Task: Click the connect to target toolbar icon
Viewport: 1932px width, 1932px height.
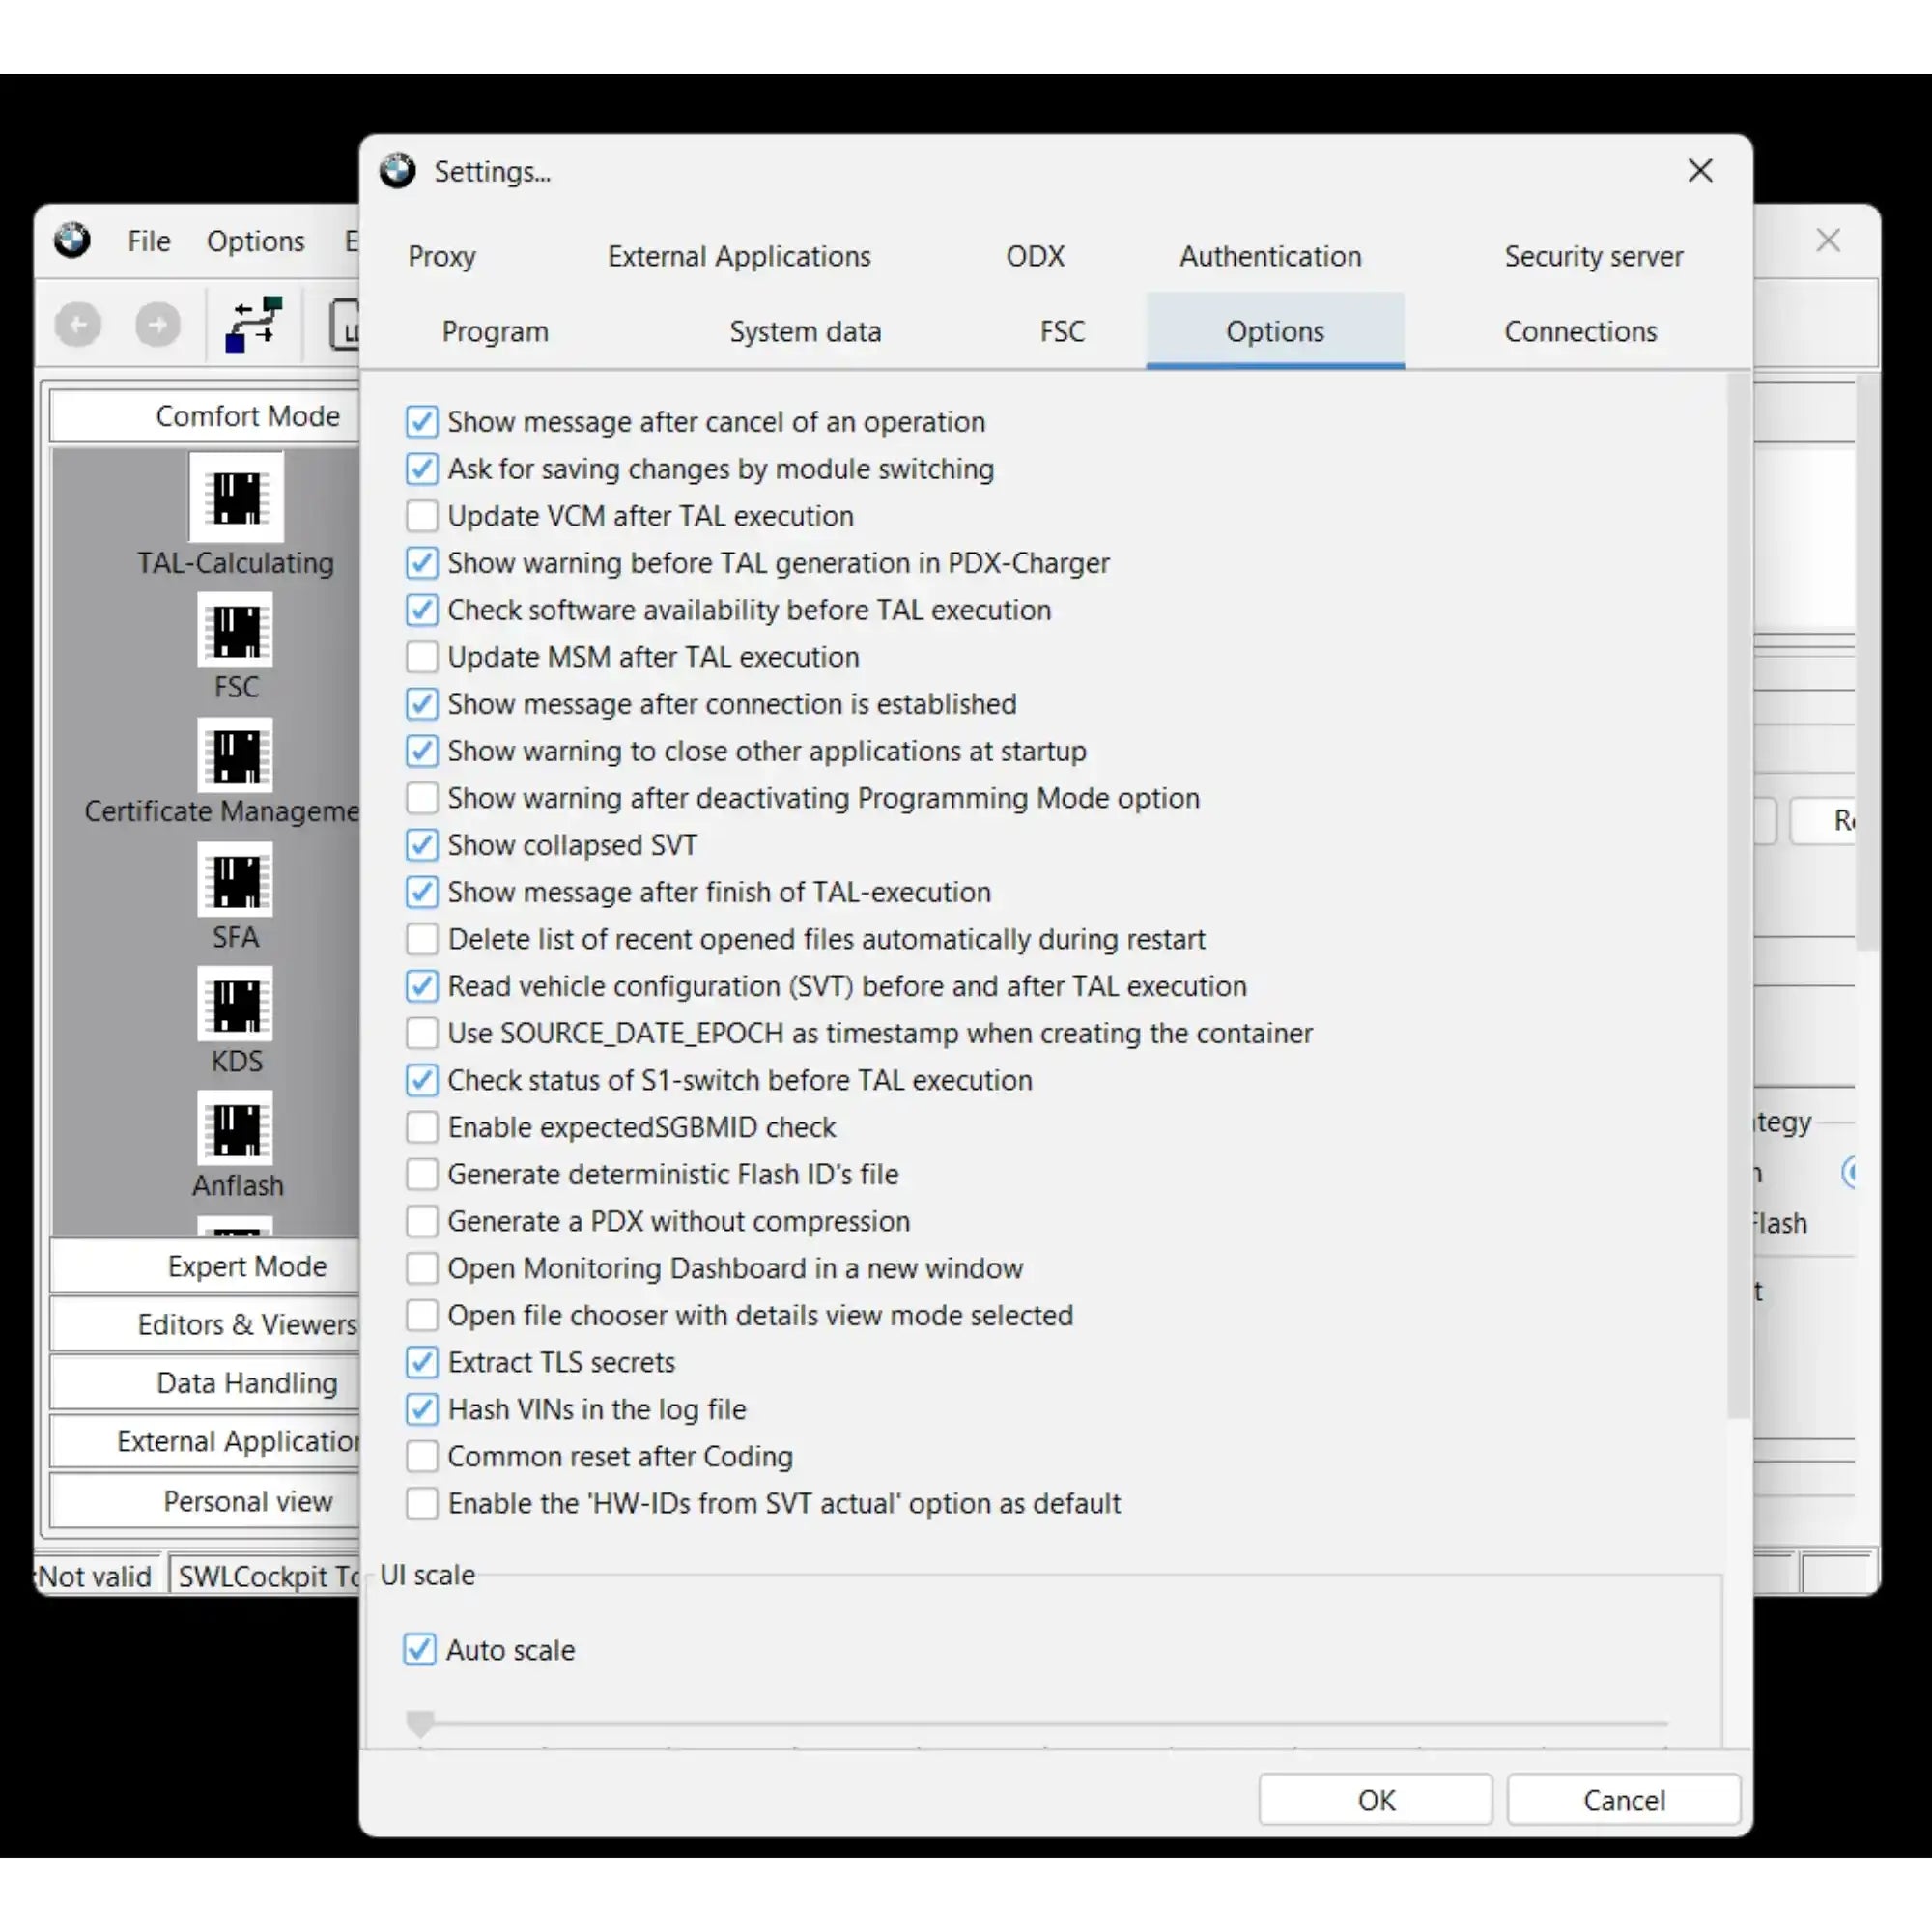Action: coord(254,324)
